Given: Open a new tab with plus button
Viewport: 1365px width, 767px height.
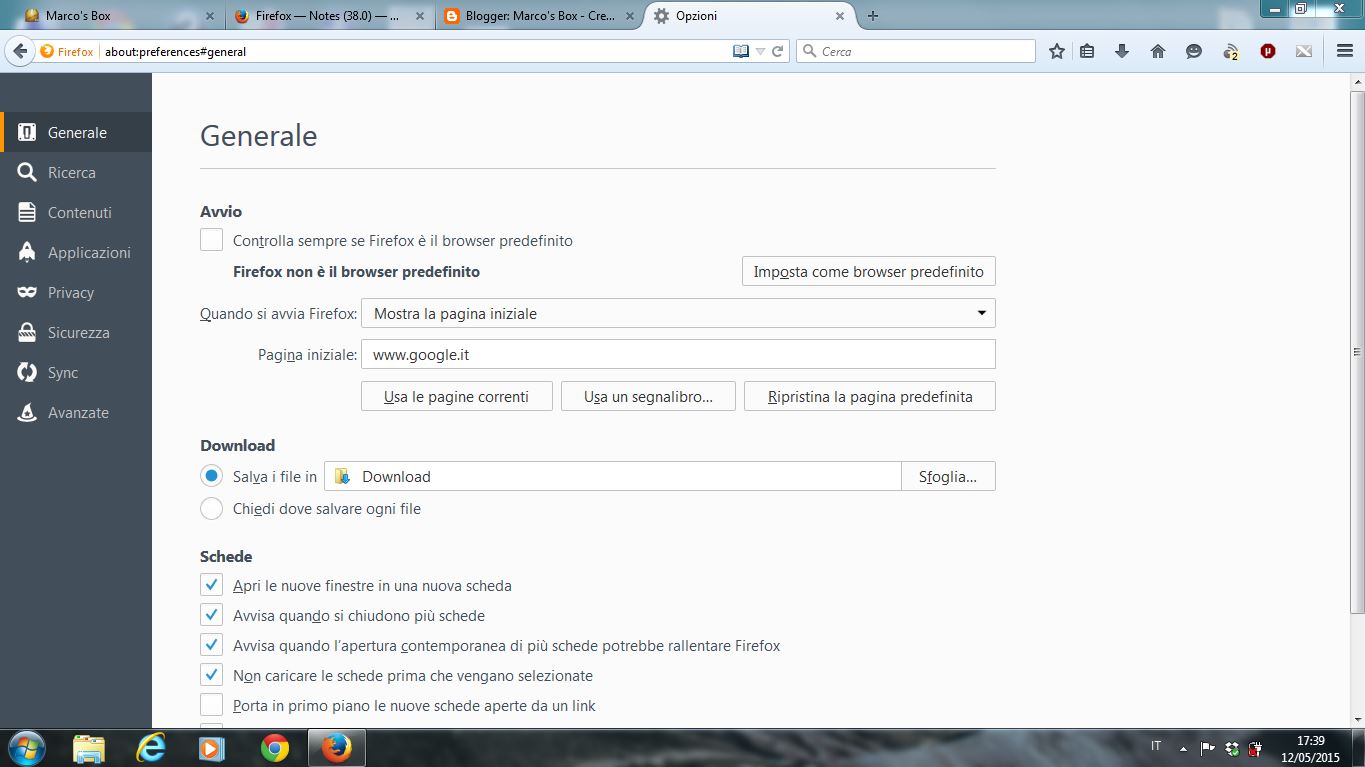Looking at the screenshot, I should pos(873,16).
